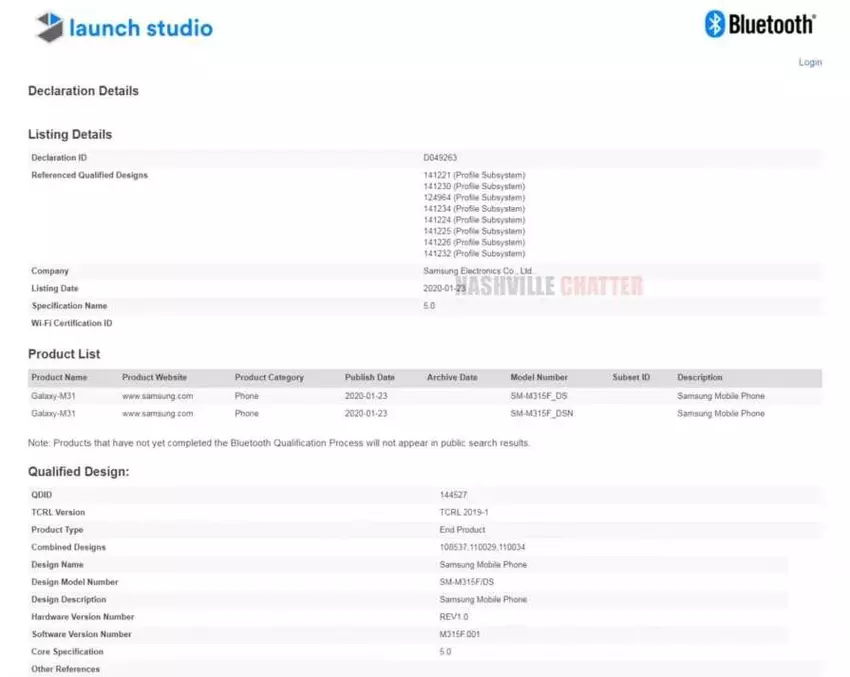Image resolution: width=850 pixels, height=677 pixels.
Task: Click referenced design 141232 Profile Subsystem
Action: point(473,254)
